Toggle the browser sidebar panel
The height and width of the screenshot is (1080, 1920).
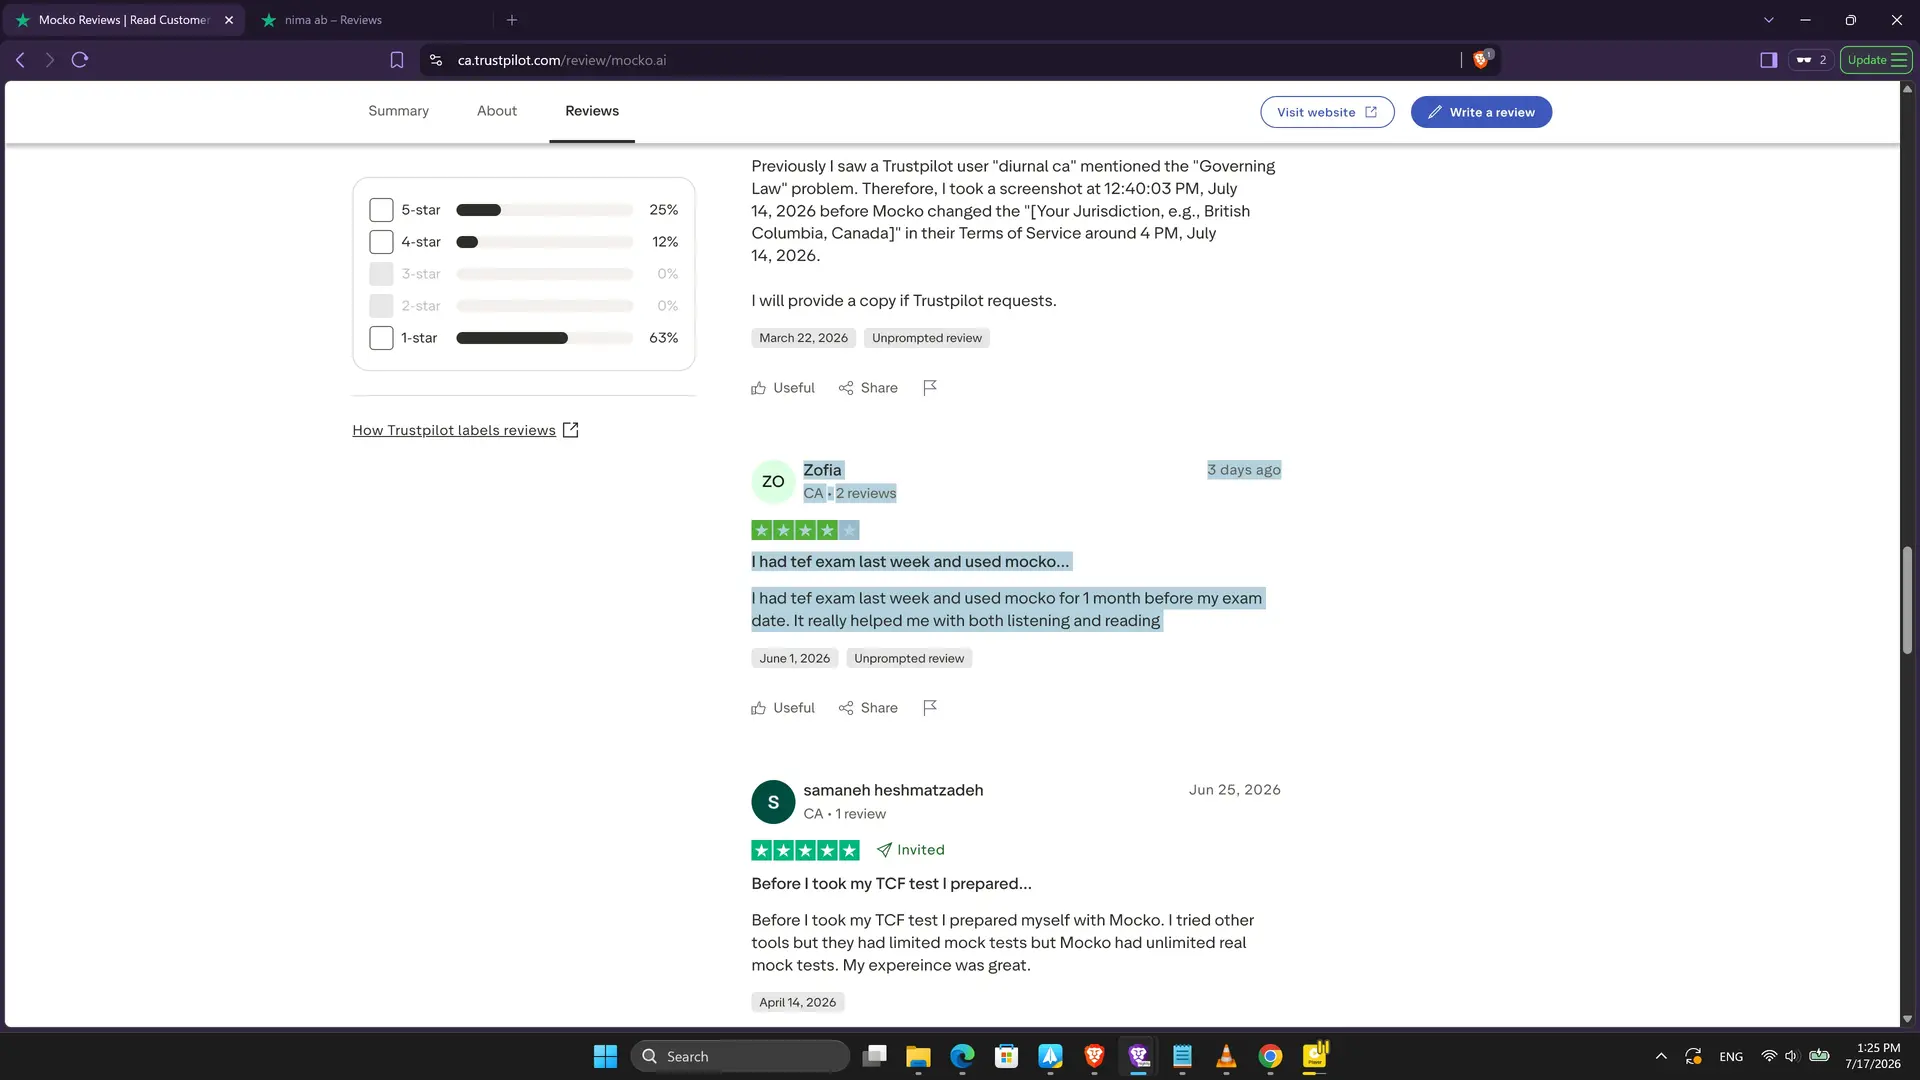[x=1768, y=60]
